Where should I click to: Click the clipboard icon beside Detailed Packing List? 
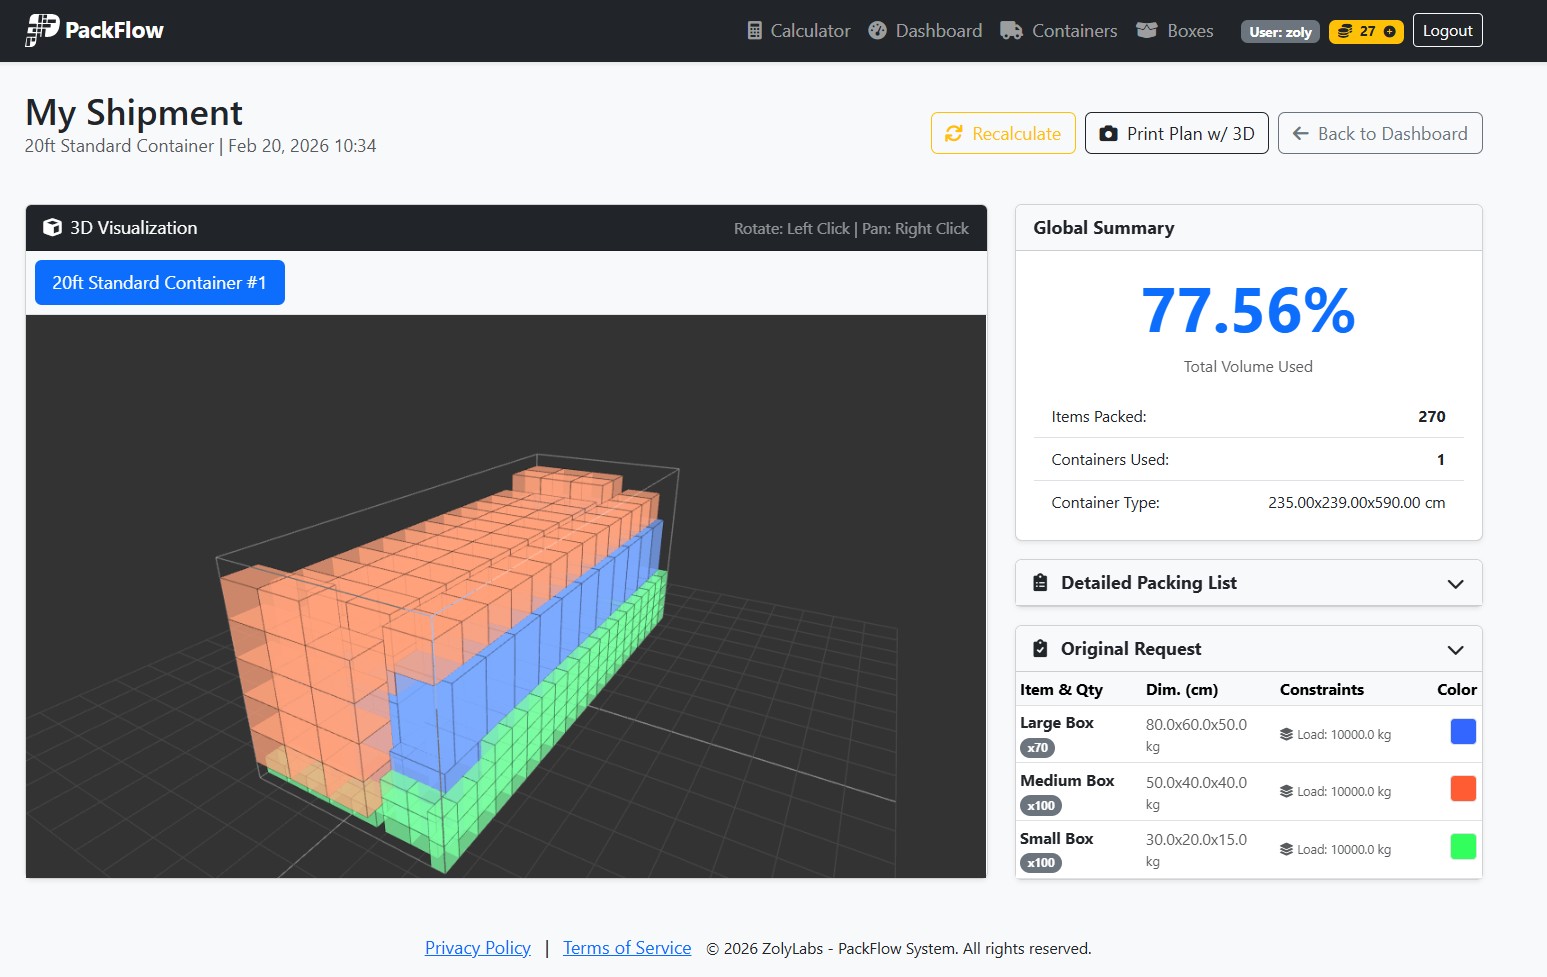click(1040, 582)
